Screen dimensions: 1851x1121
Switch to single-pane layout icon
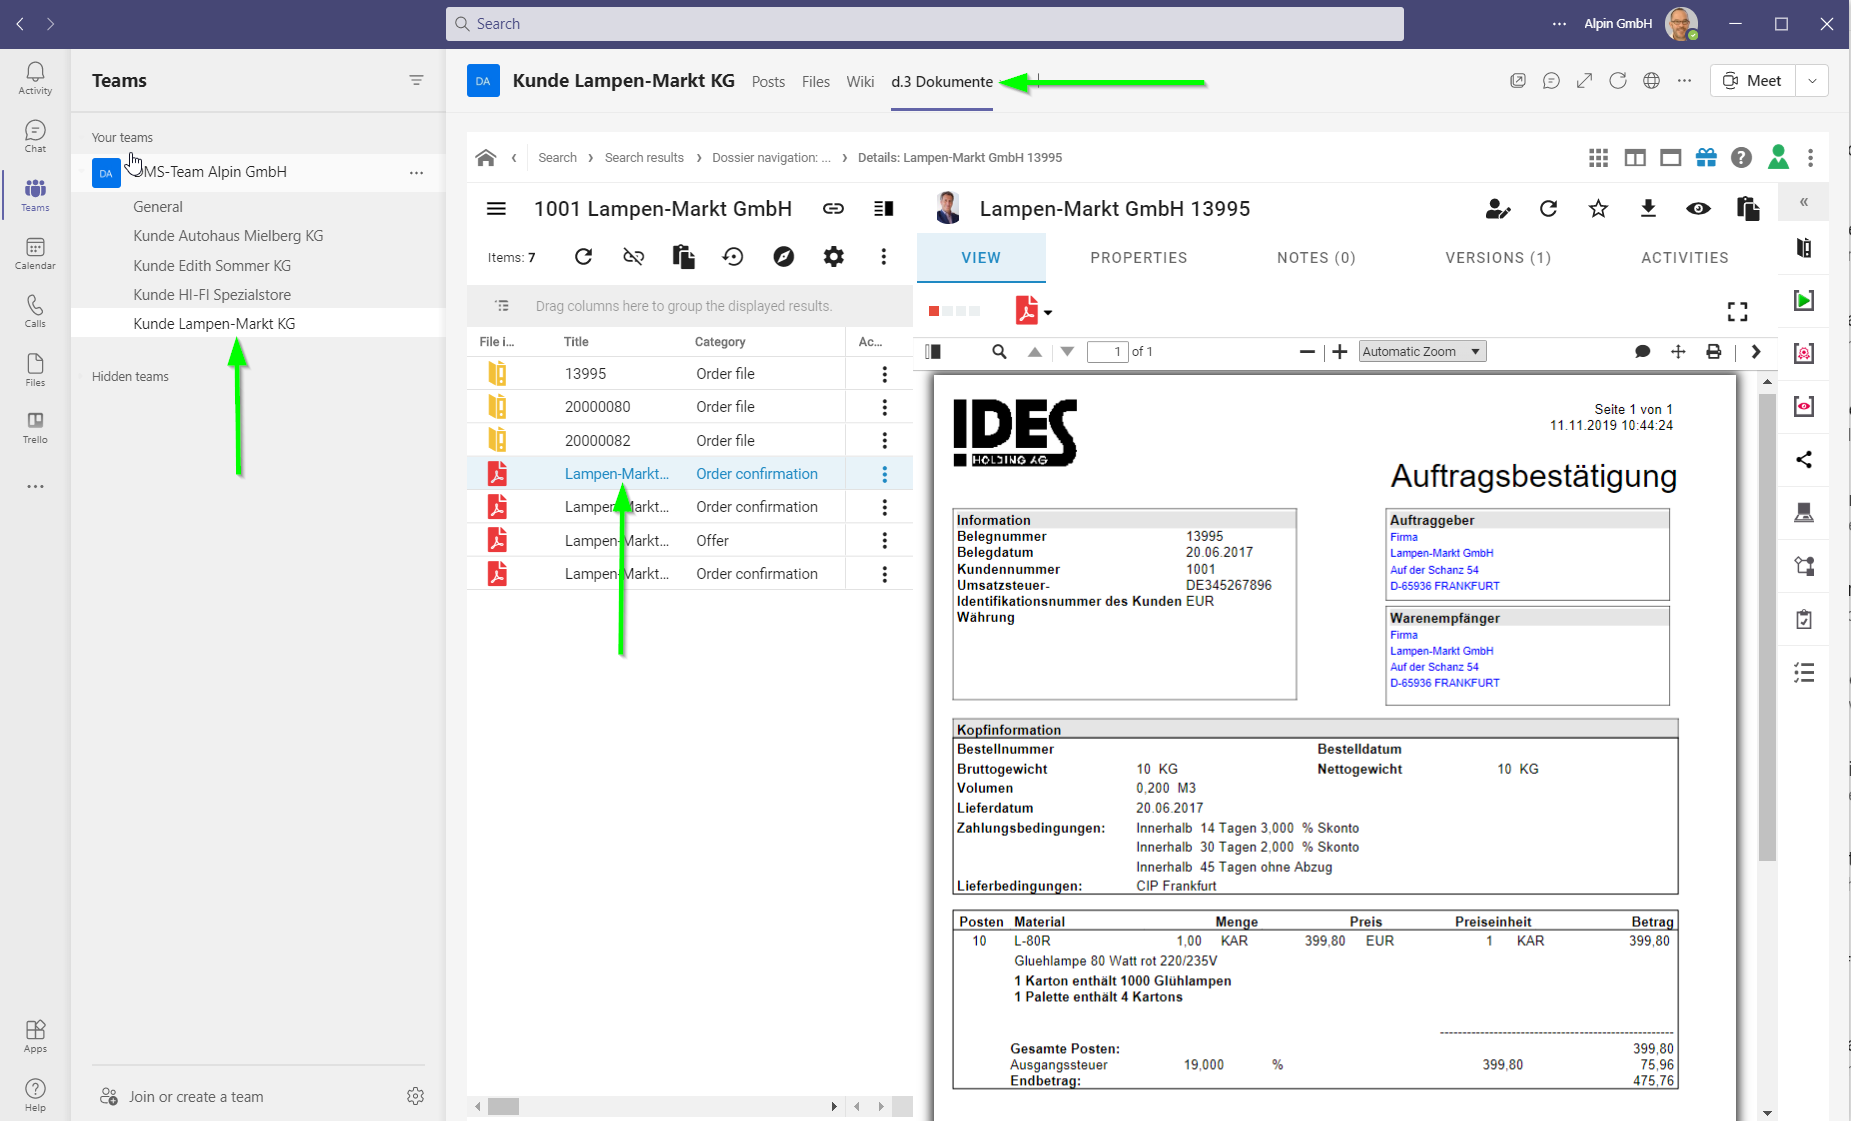pos(1671,157)
